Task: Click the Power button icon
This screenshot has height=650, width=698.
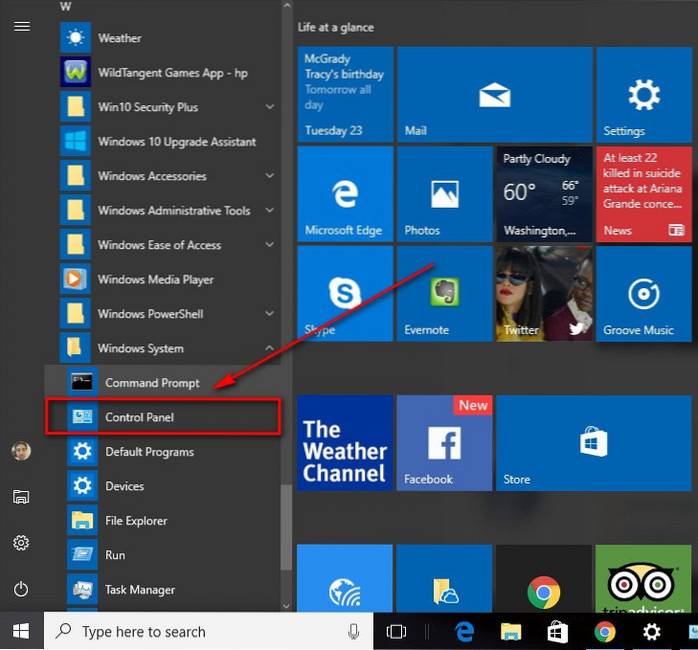Action: (x=21, y=589)
